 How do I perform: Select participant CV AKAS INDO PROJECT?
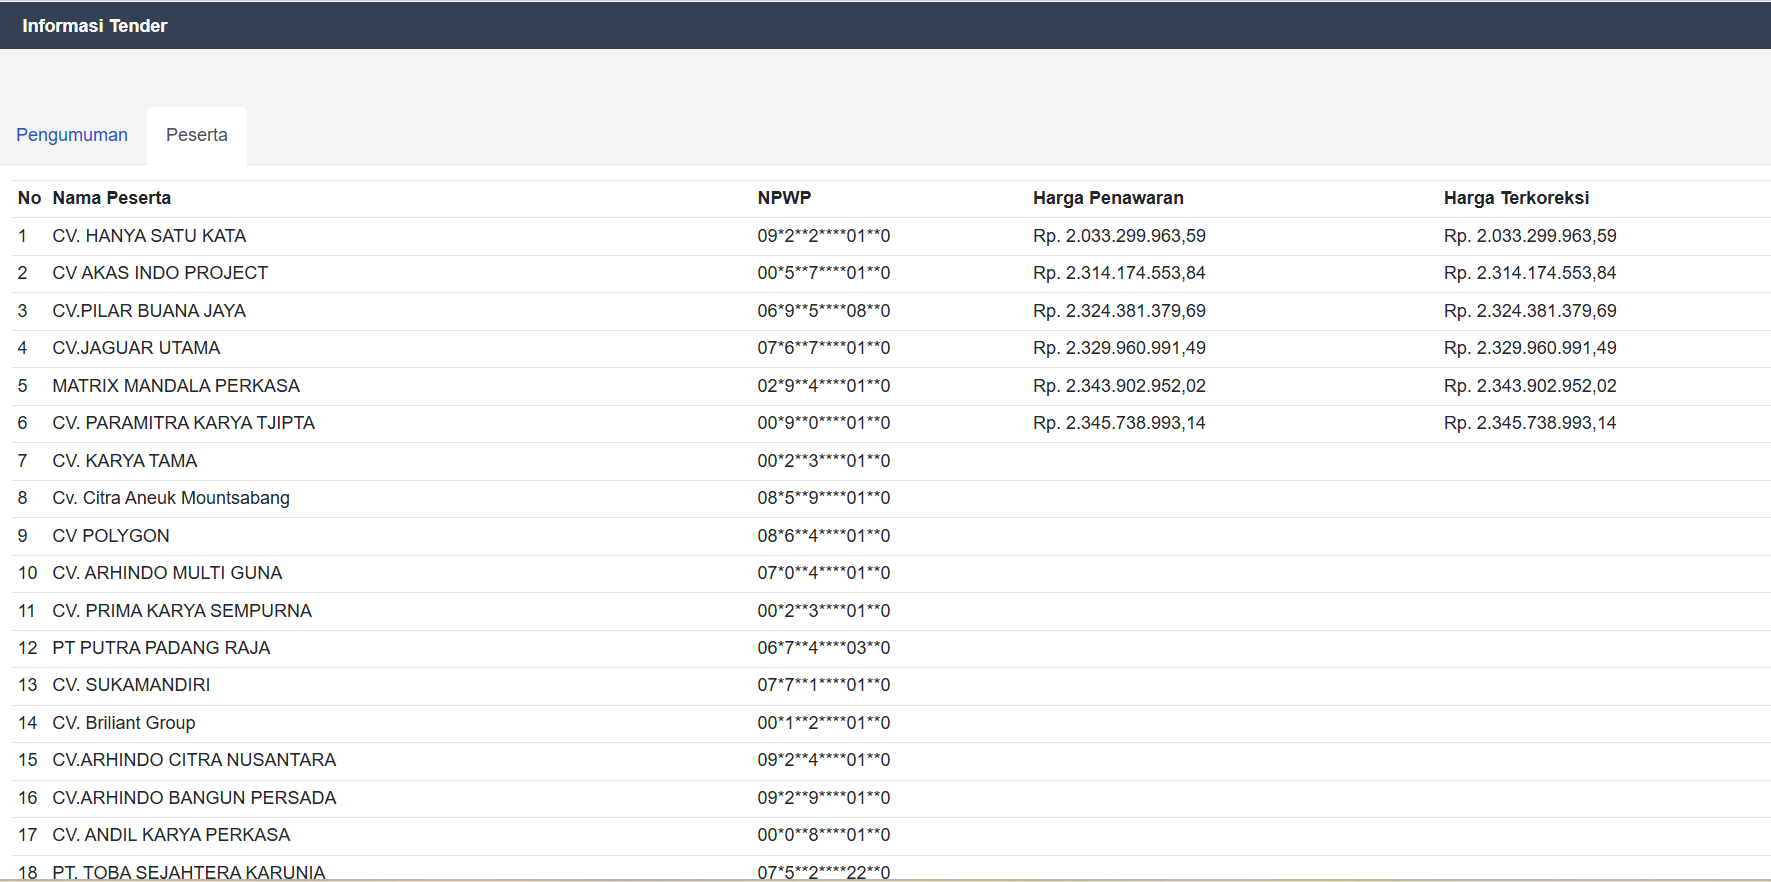point(160,273)
